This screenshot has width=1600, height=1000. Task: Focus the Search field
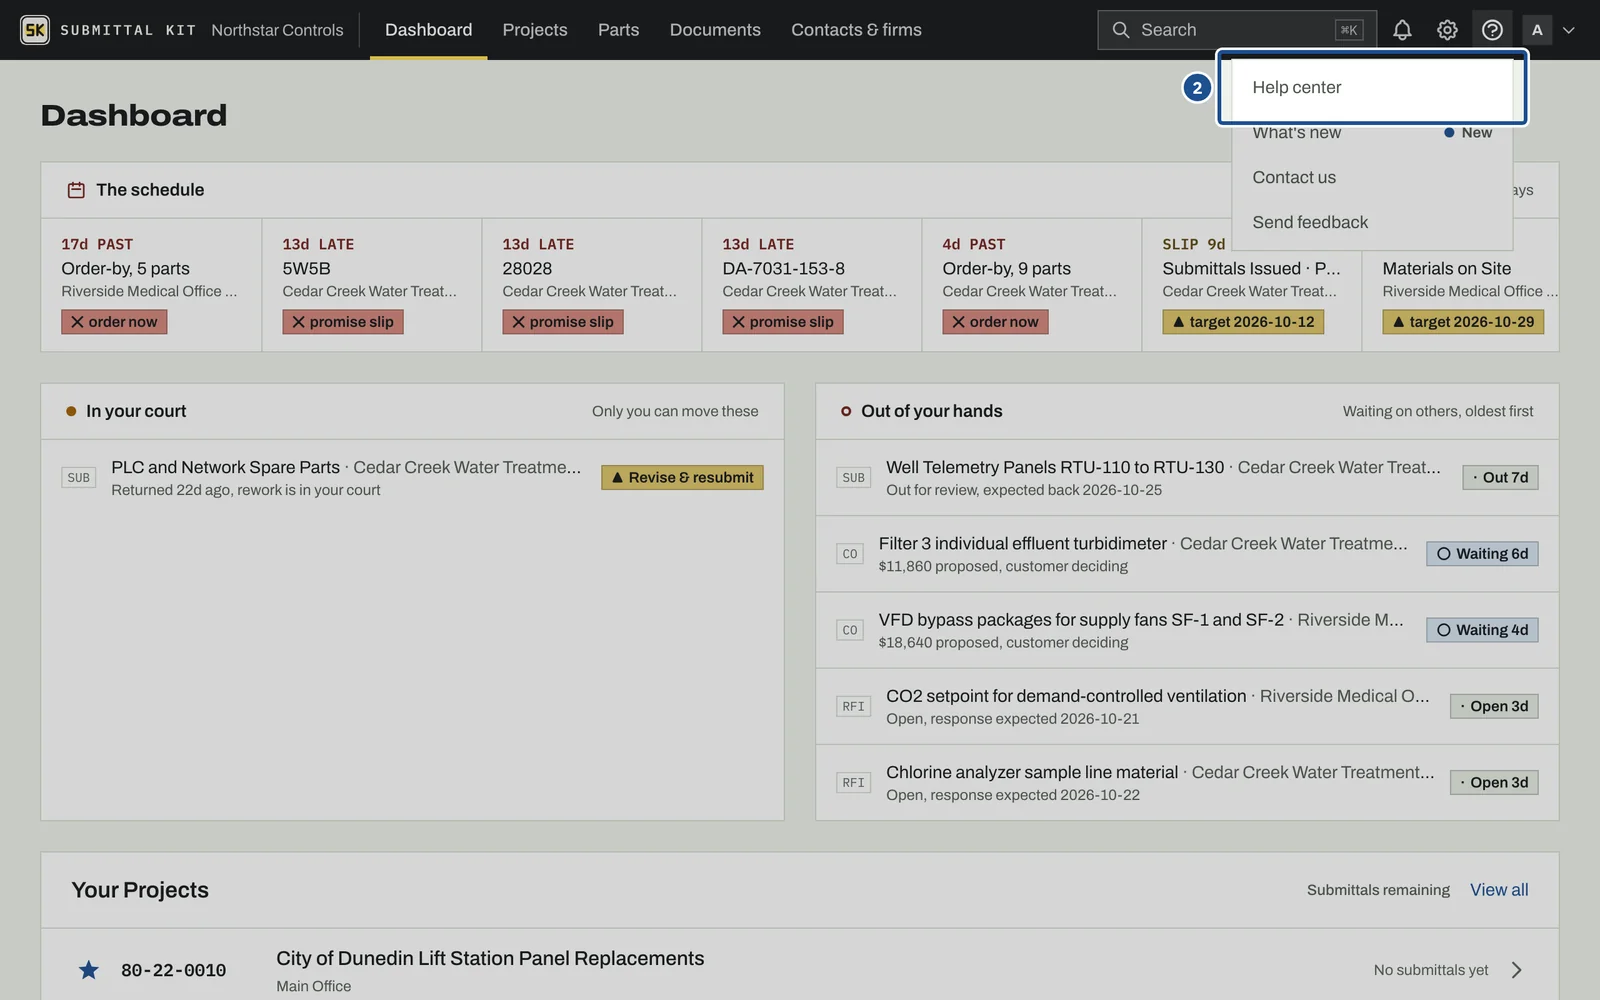tap(1237, 30)
